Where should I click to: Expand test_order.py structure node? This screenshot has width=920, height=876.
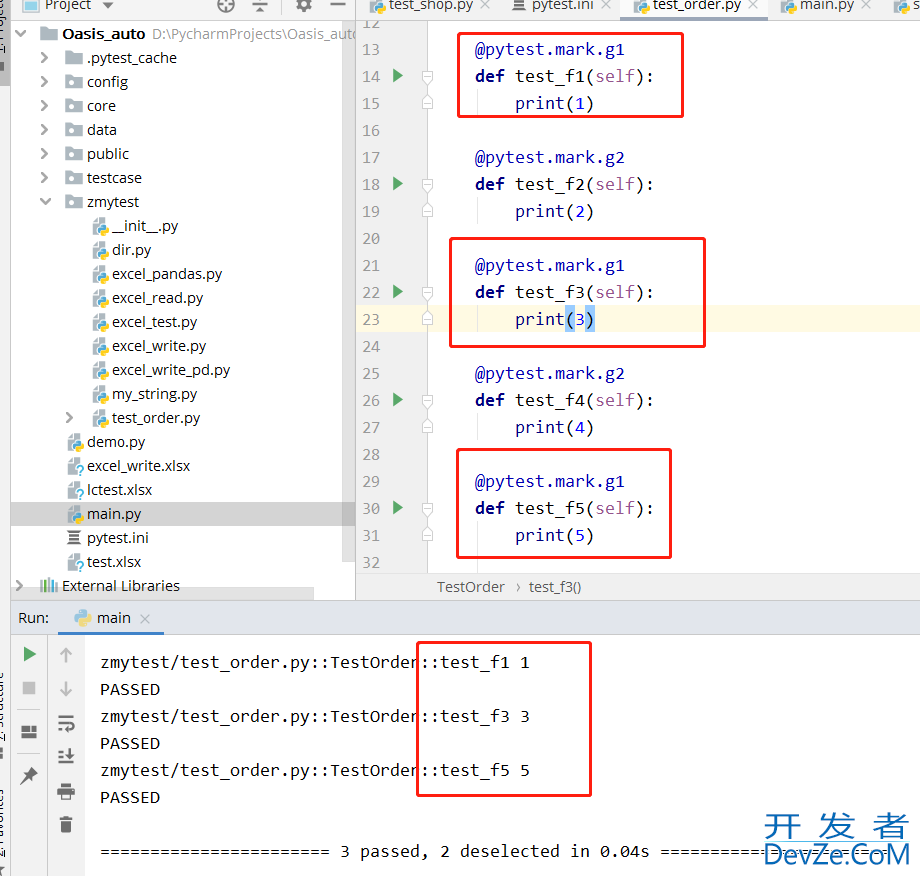coord(69,418)
